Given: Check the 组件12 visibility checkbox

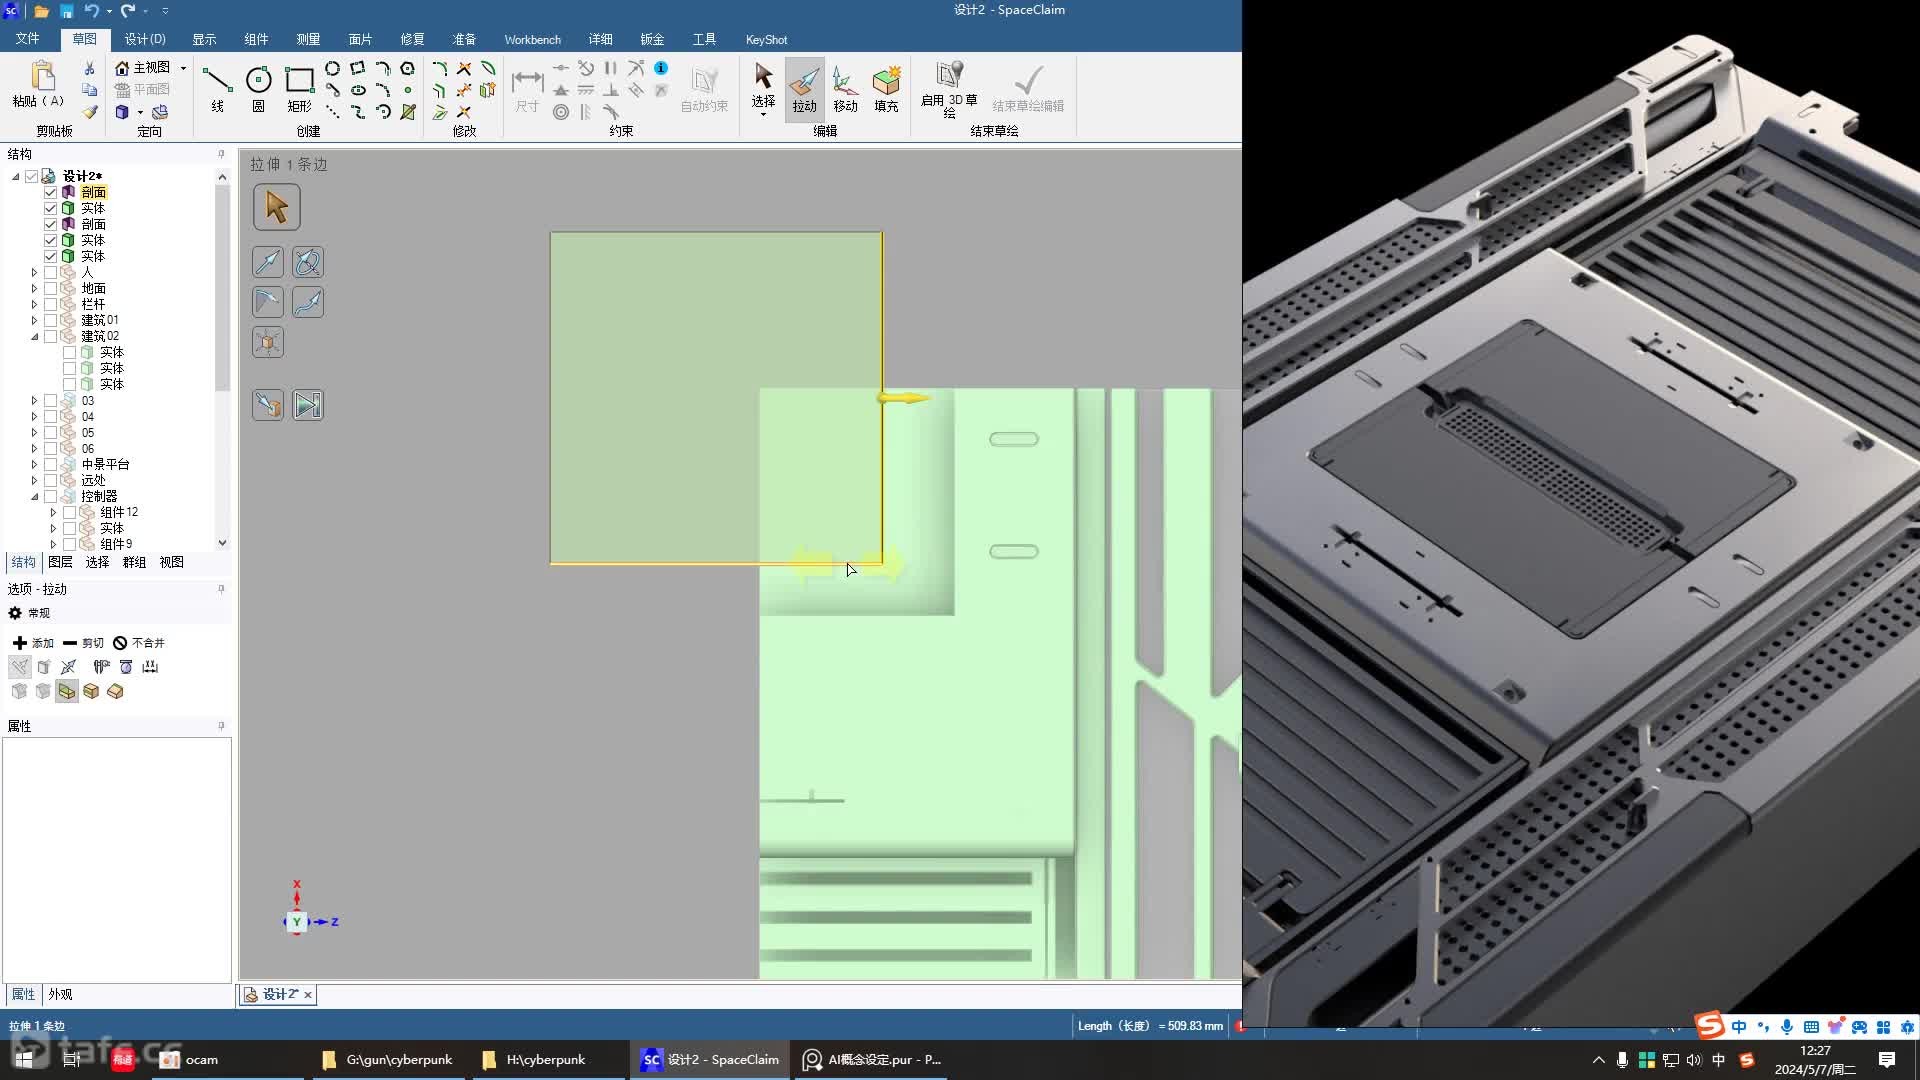Looking at the screenshot, I should tap(69, 512).
